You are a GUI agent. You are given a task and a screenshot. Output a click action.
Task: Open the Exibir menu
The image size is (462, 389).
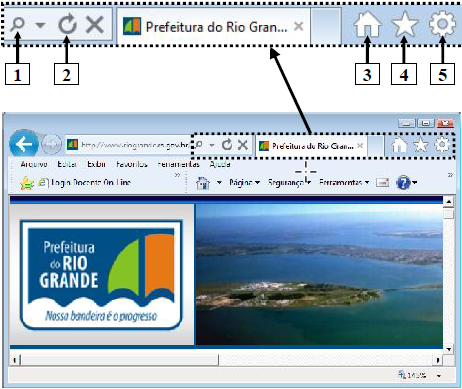(96, 164)
